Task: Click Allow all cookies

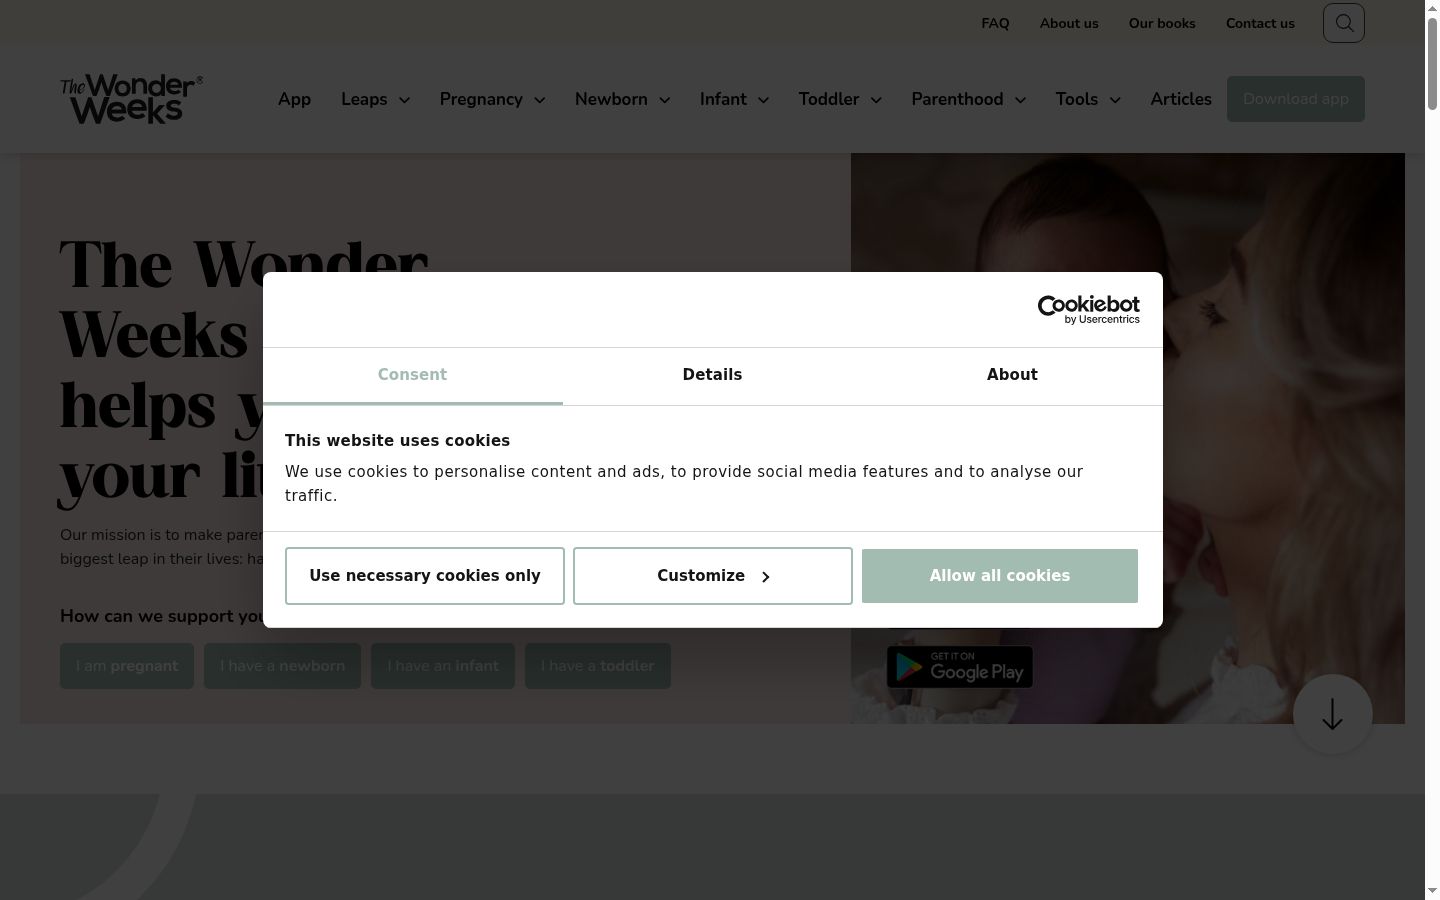Action: point(1000,576)
